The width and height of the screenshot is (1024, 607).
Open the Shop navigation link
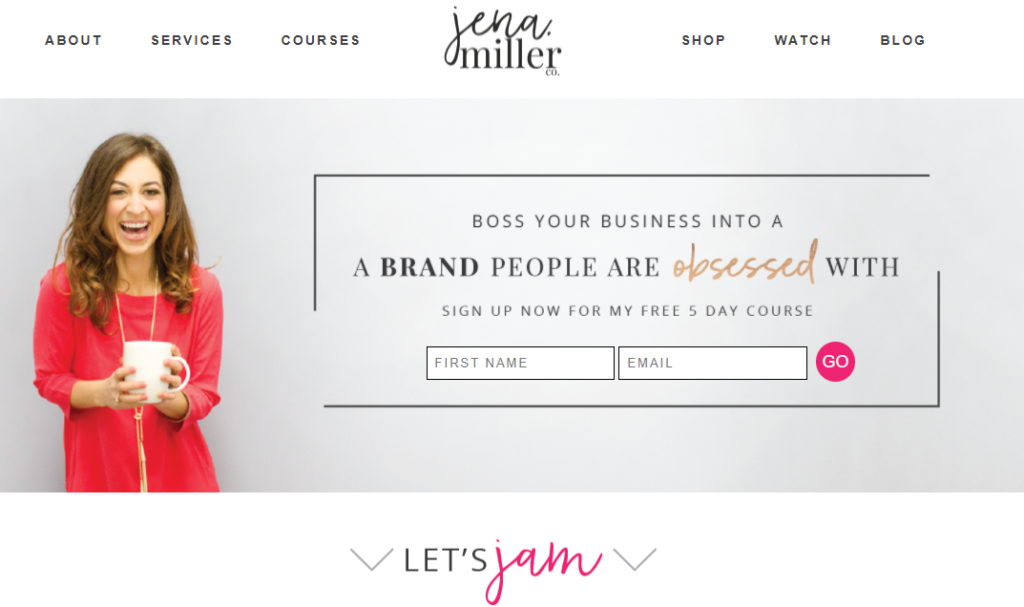(x=703, y=41)
